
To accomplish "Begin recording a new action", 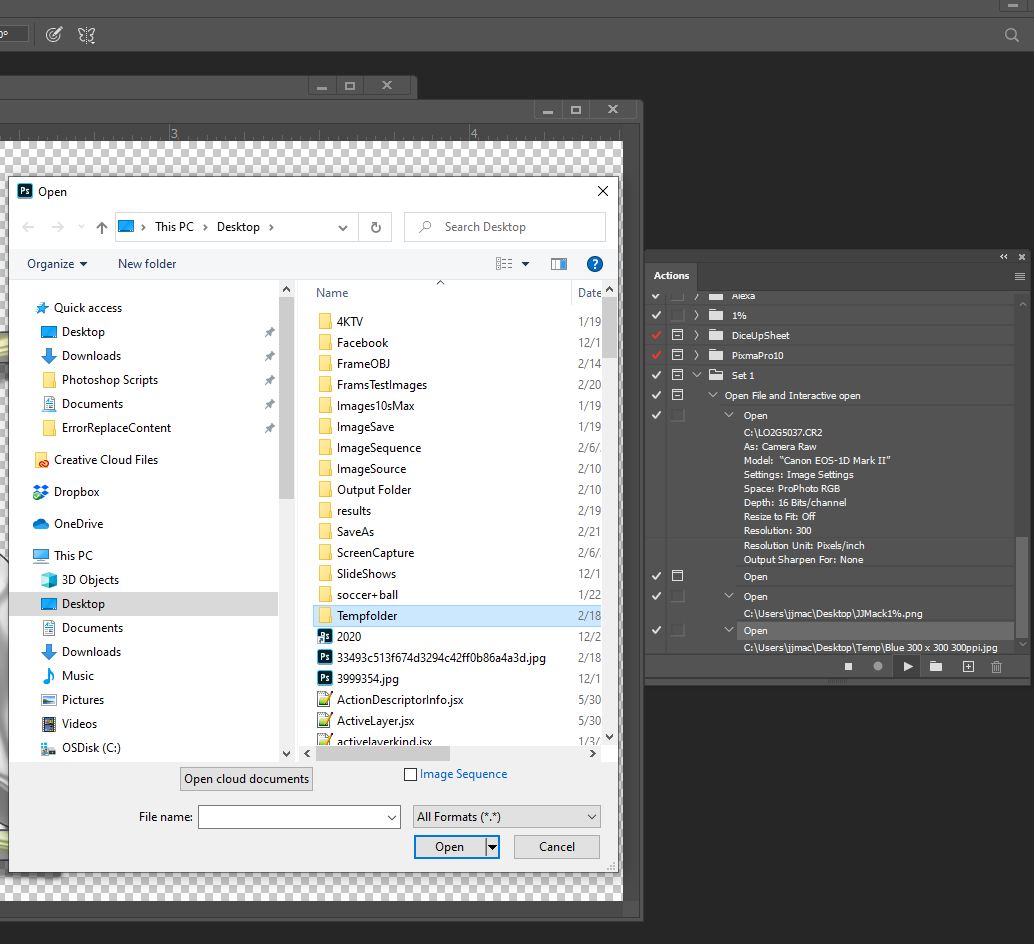I will tap(877, 666).
